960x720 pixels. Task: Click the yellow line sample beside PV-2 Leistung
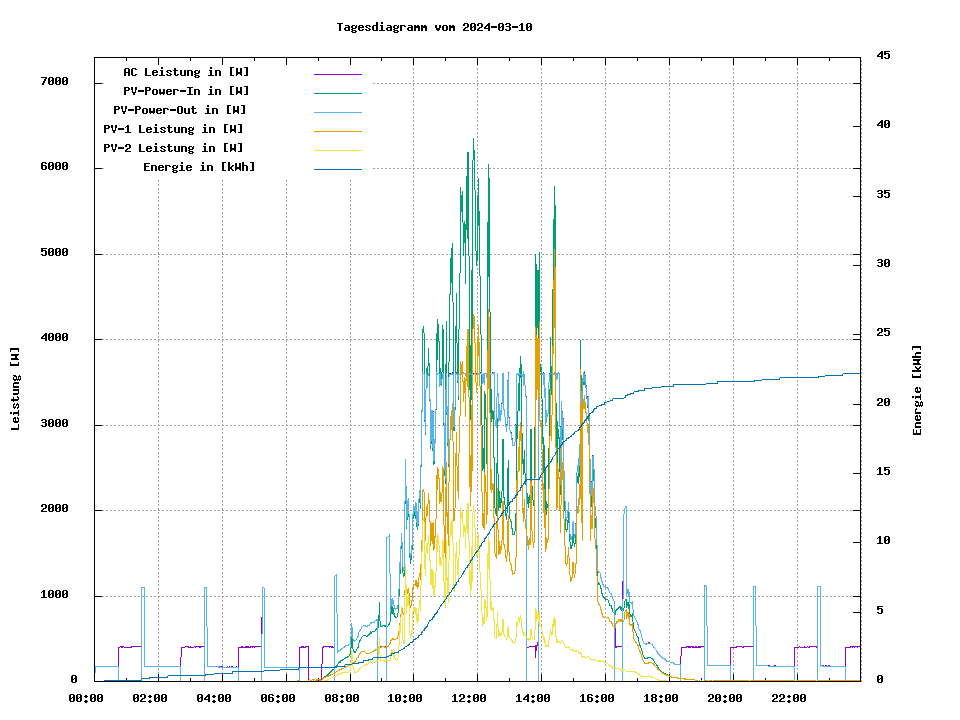337,150
